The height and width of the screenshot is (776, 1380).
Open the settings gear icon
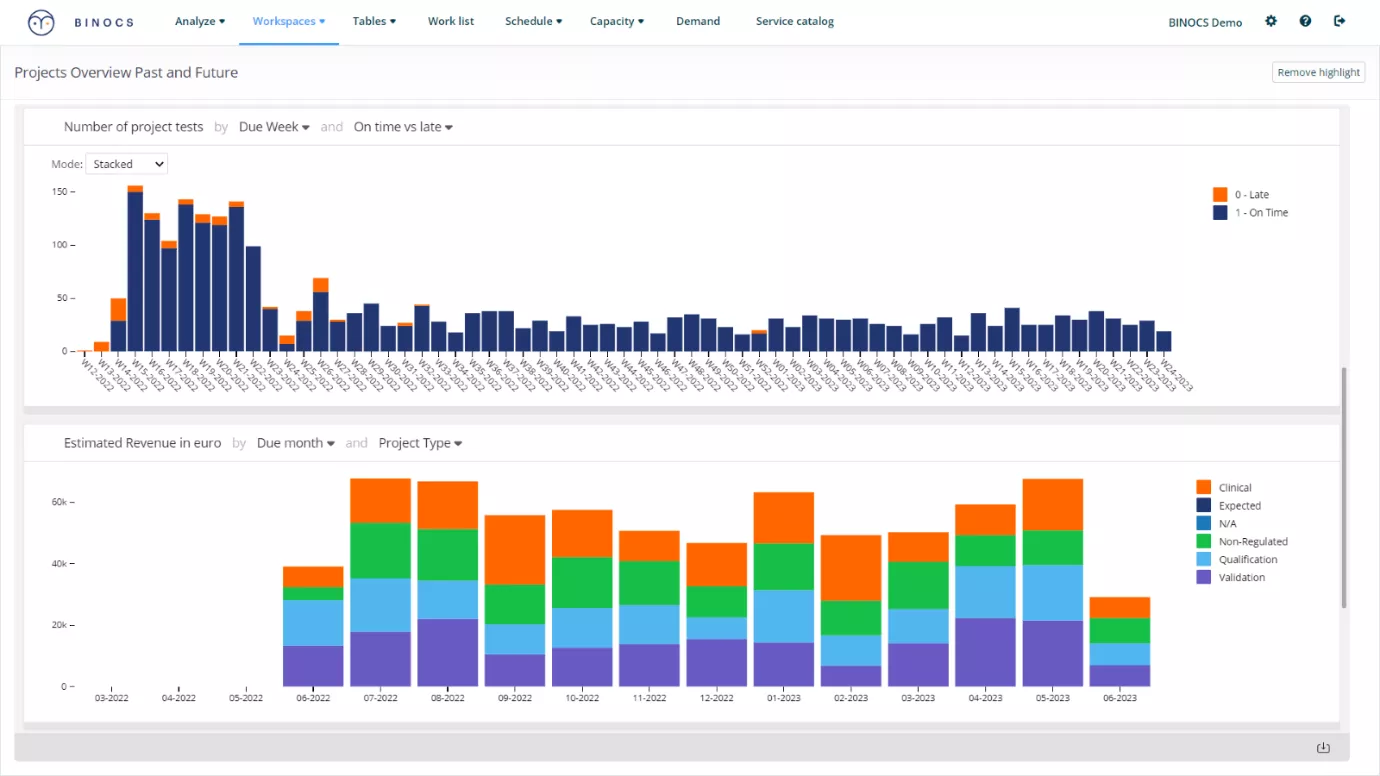coord(1271,21)
